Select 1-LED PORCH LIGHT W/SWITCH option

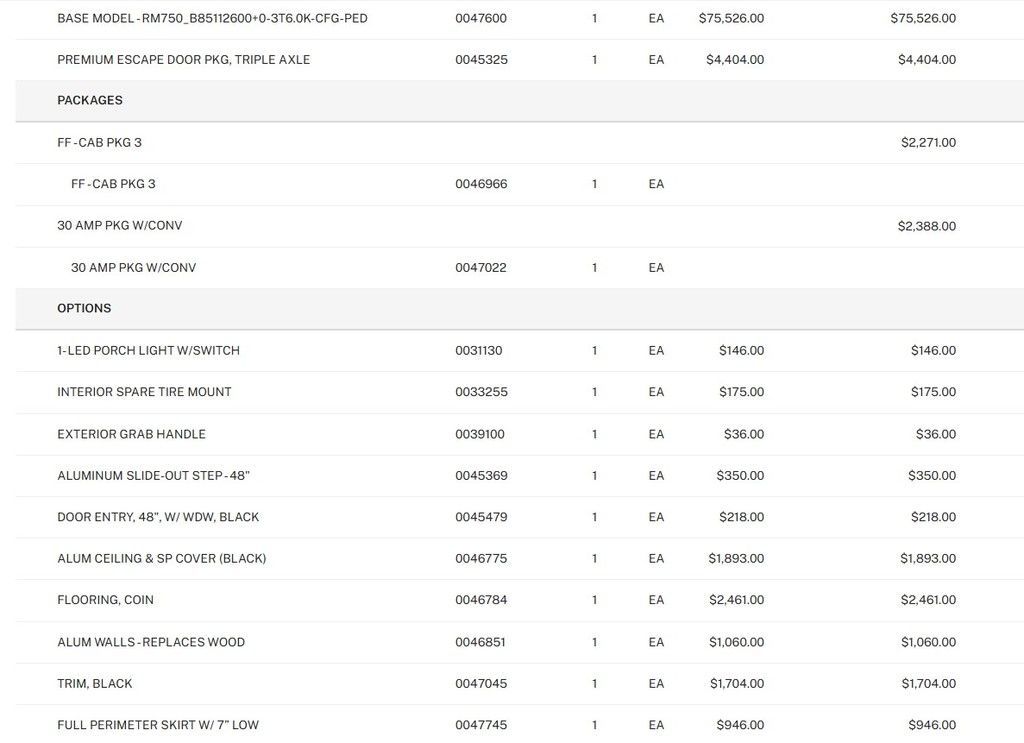tap(148, 351)
